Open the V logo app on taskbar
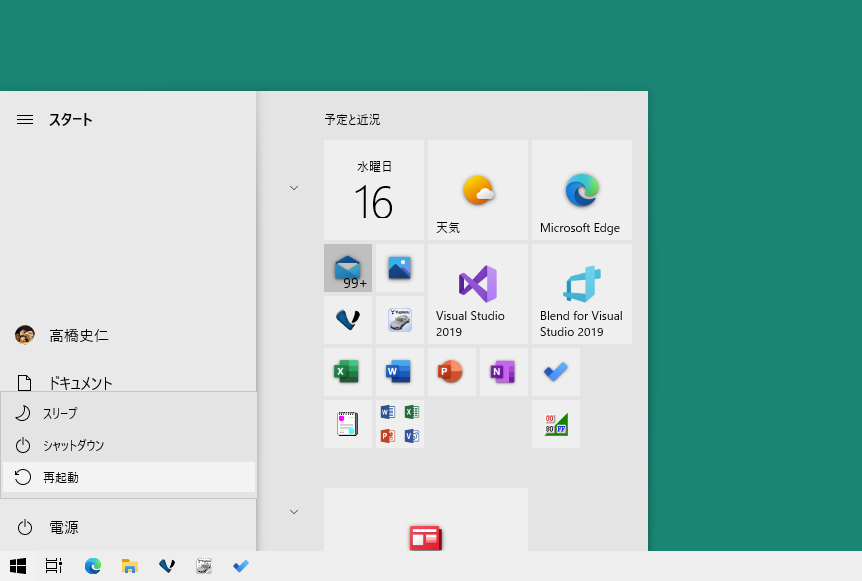 (x=167, y=566)
